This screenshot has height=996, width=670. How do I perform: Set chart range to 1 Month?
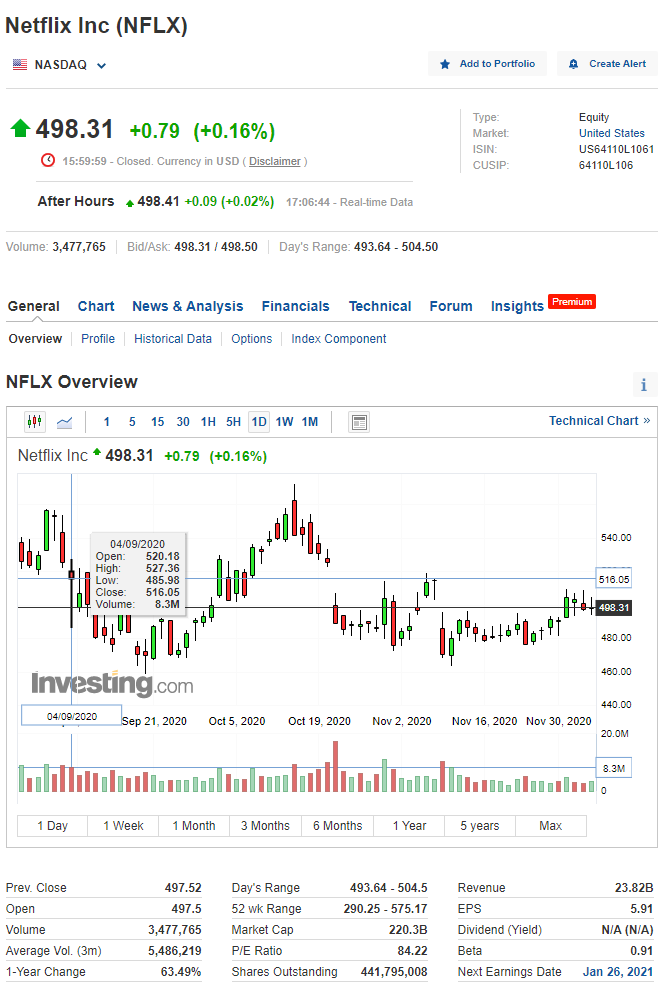pyautogui.click(x=194, y=826)
